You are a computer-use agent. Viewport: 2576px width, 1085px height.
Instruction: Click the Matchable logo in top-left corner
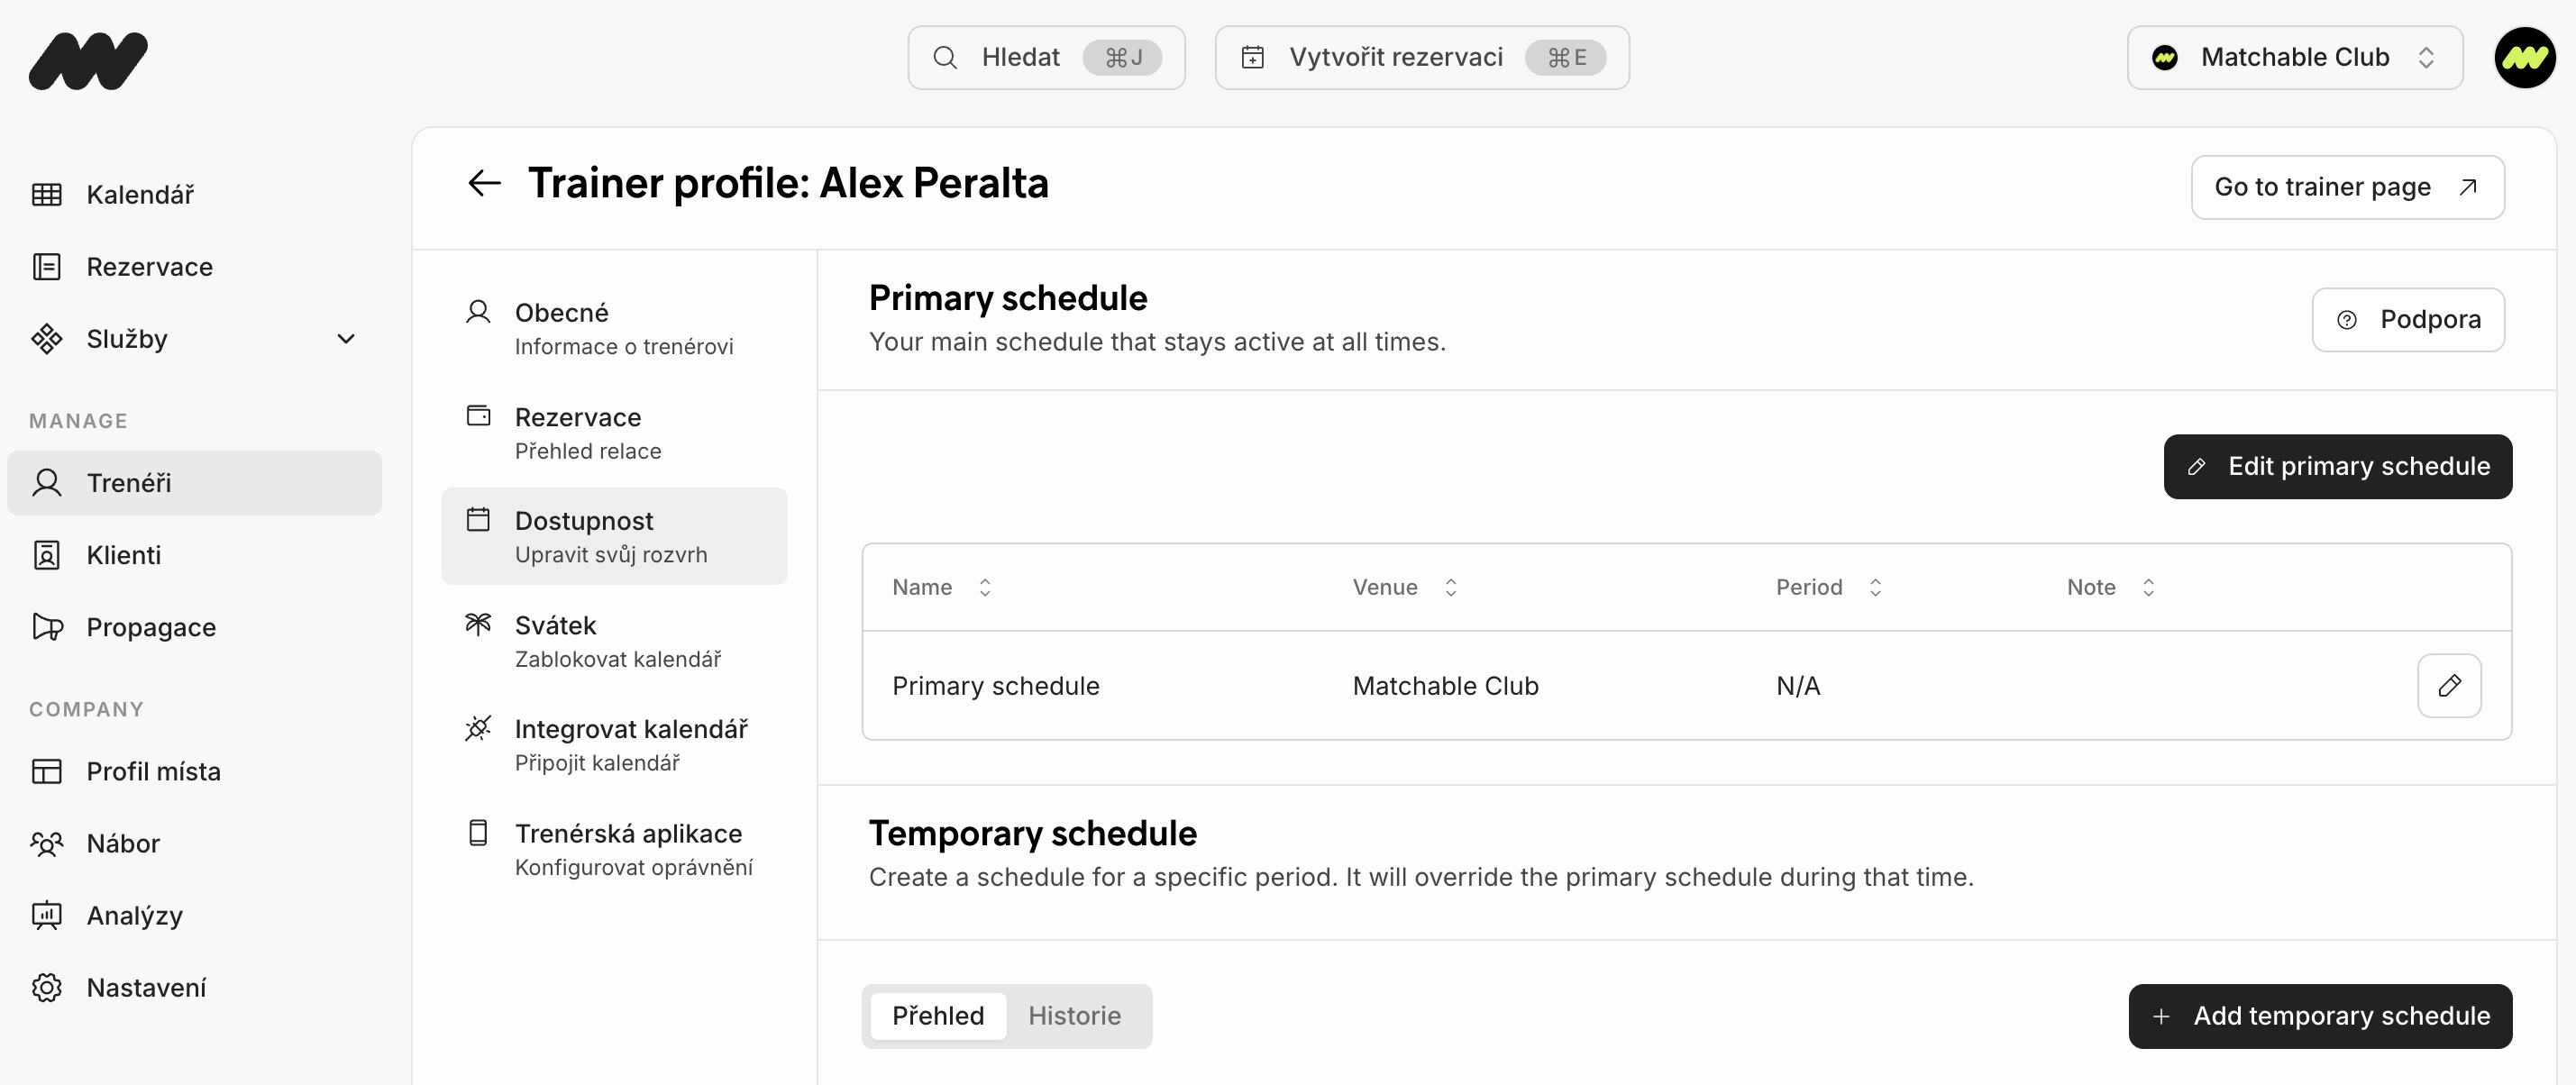coord(88,60)
